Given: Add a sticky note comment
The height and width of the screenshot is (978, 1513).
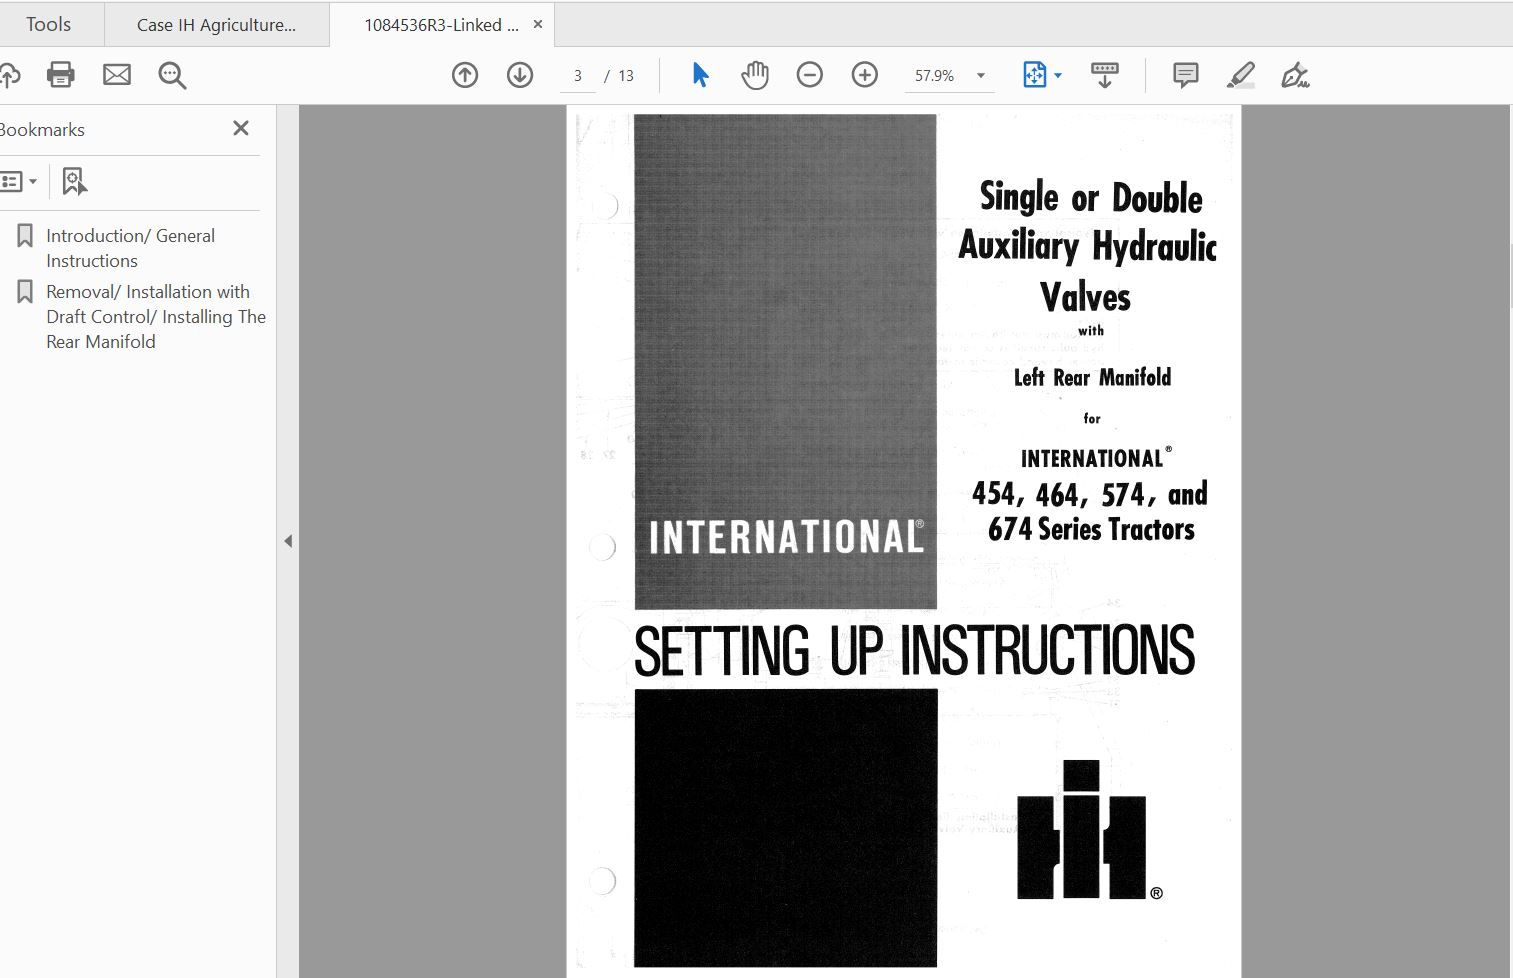Looking at the screenshot, I should pyautogui.click(x=1186, y=75).
